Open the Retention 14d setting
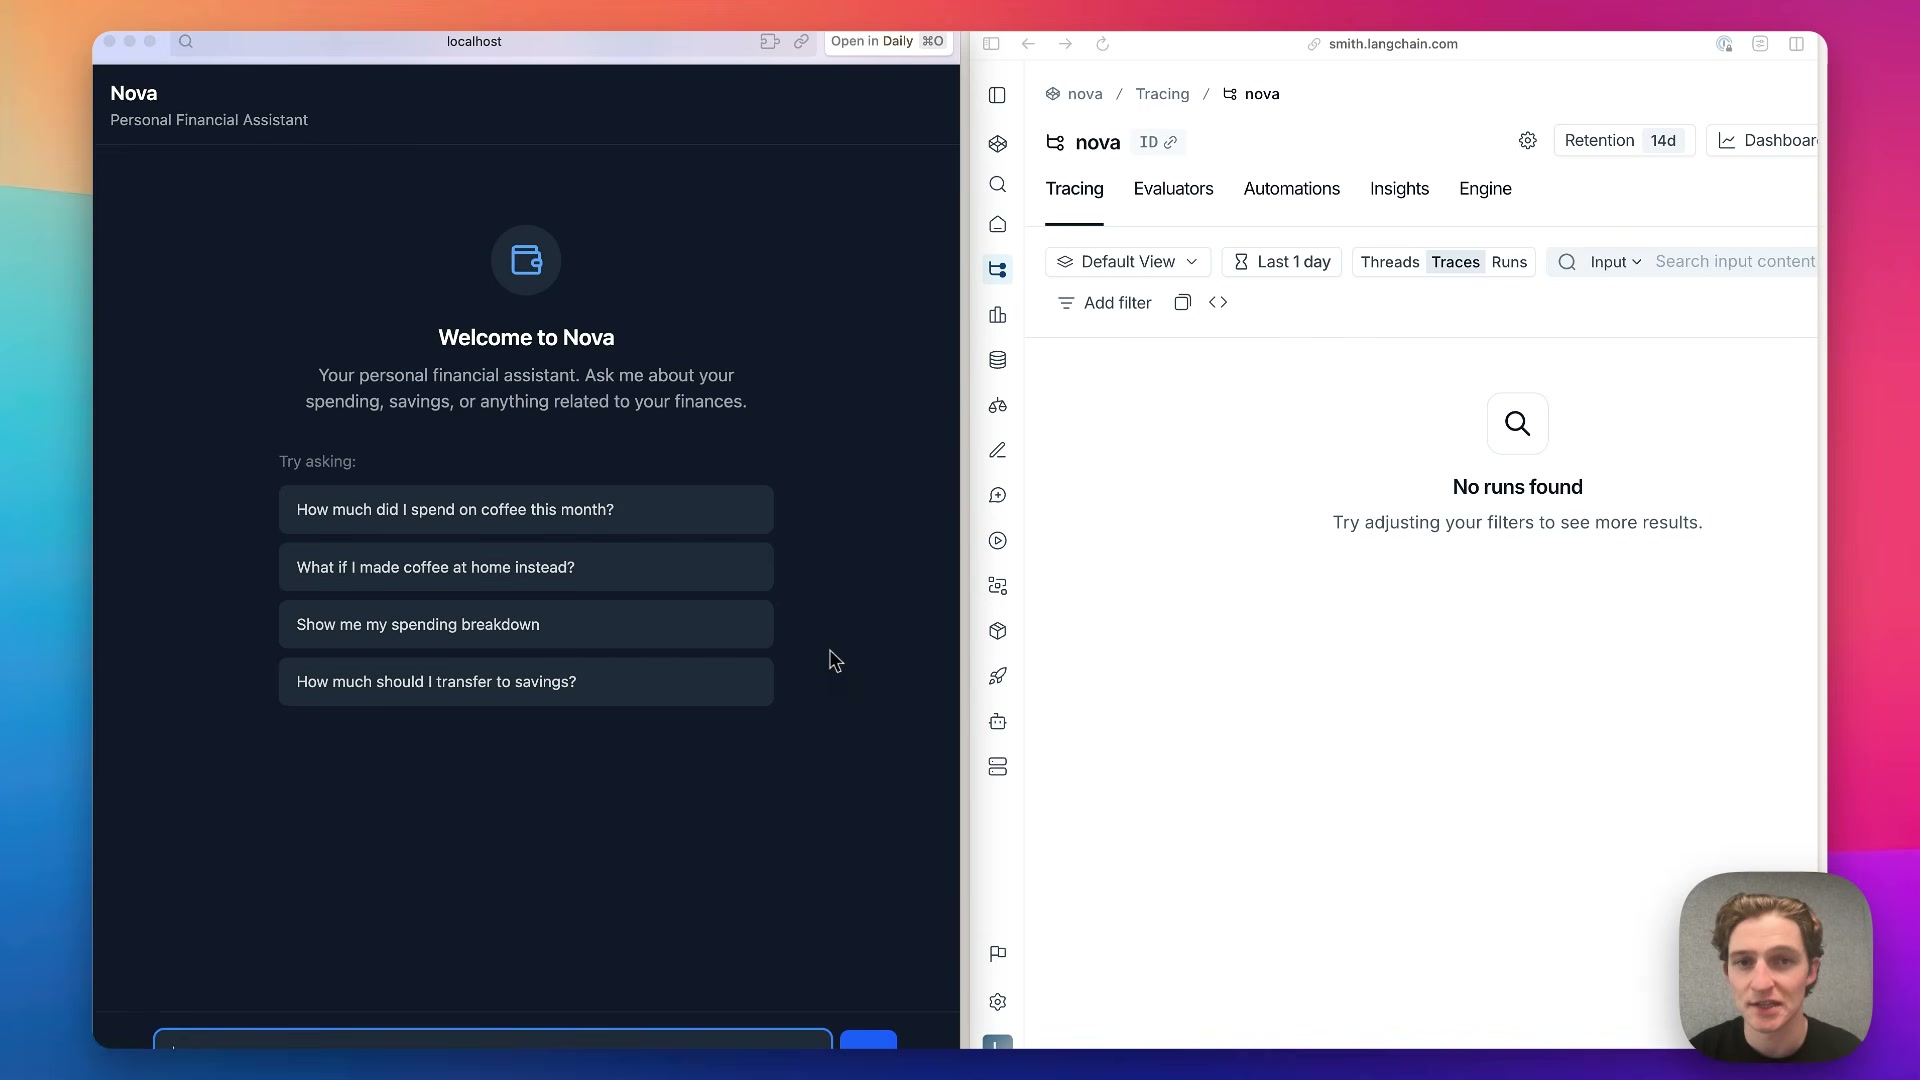 [x=1624, y=141]
